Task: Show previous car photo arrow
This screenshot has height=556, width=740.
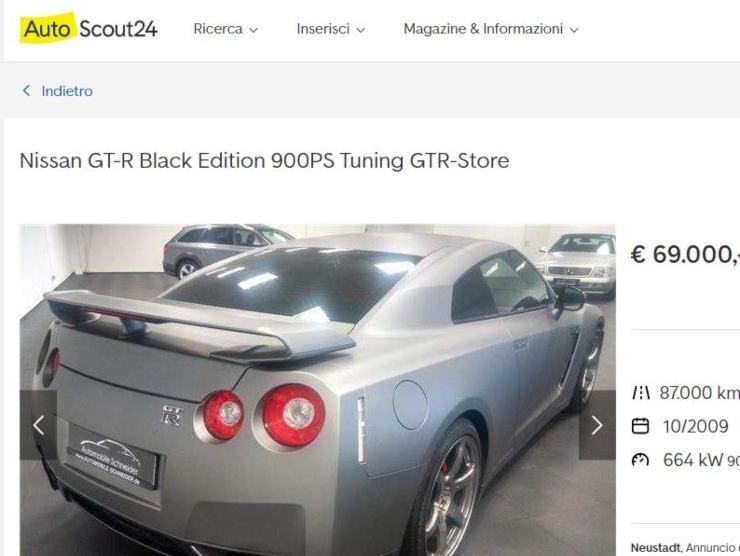Action: pyautogui.click(x=38, y=425)
